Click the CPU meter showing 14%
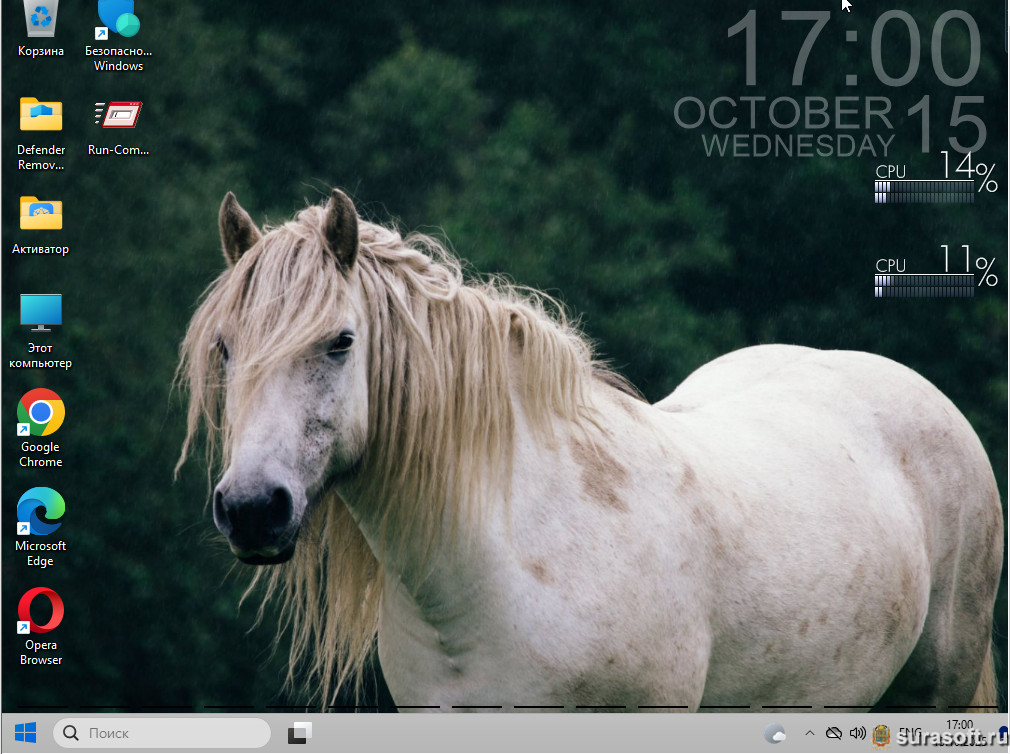Viewport: 1010px width, 754px height. (x=935, y=180)
